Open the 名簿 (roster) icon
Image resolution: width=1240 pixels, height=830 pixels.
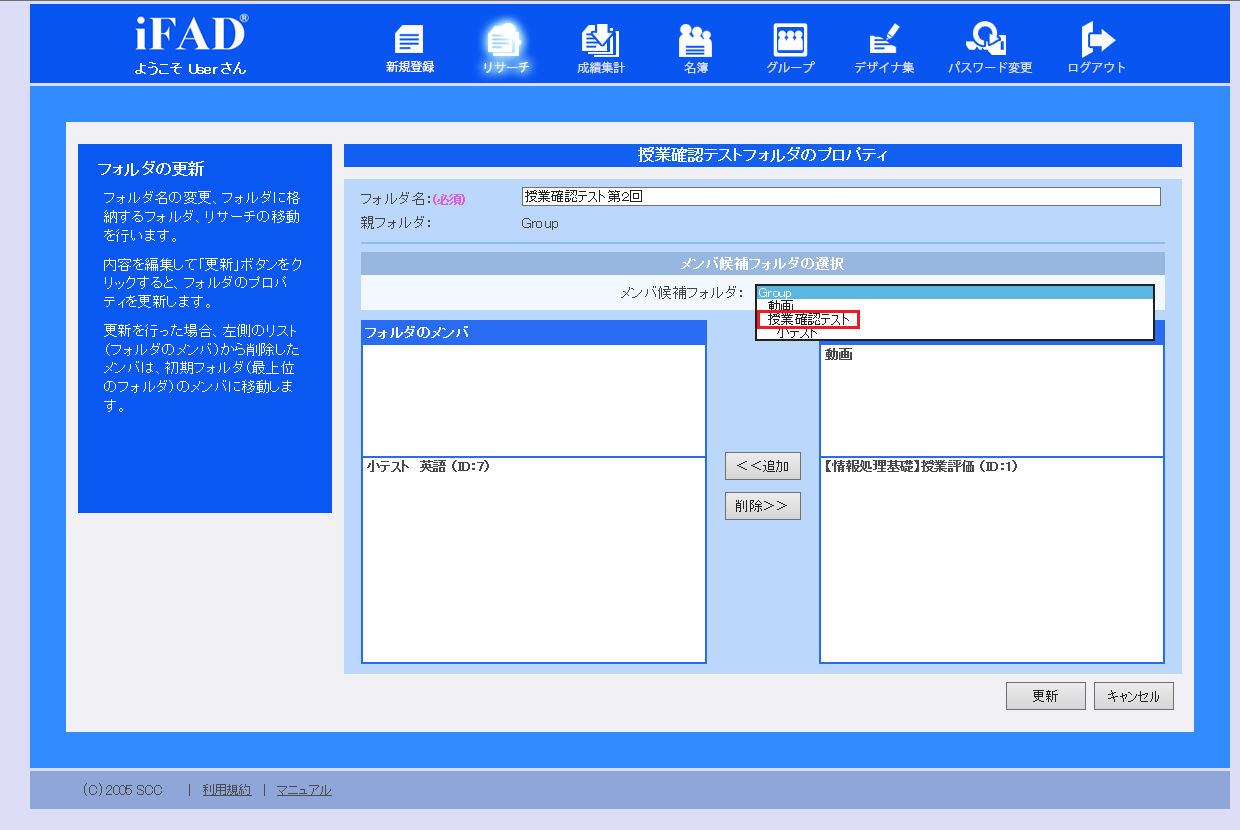(695, 48)
